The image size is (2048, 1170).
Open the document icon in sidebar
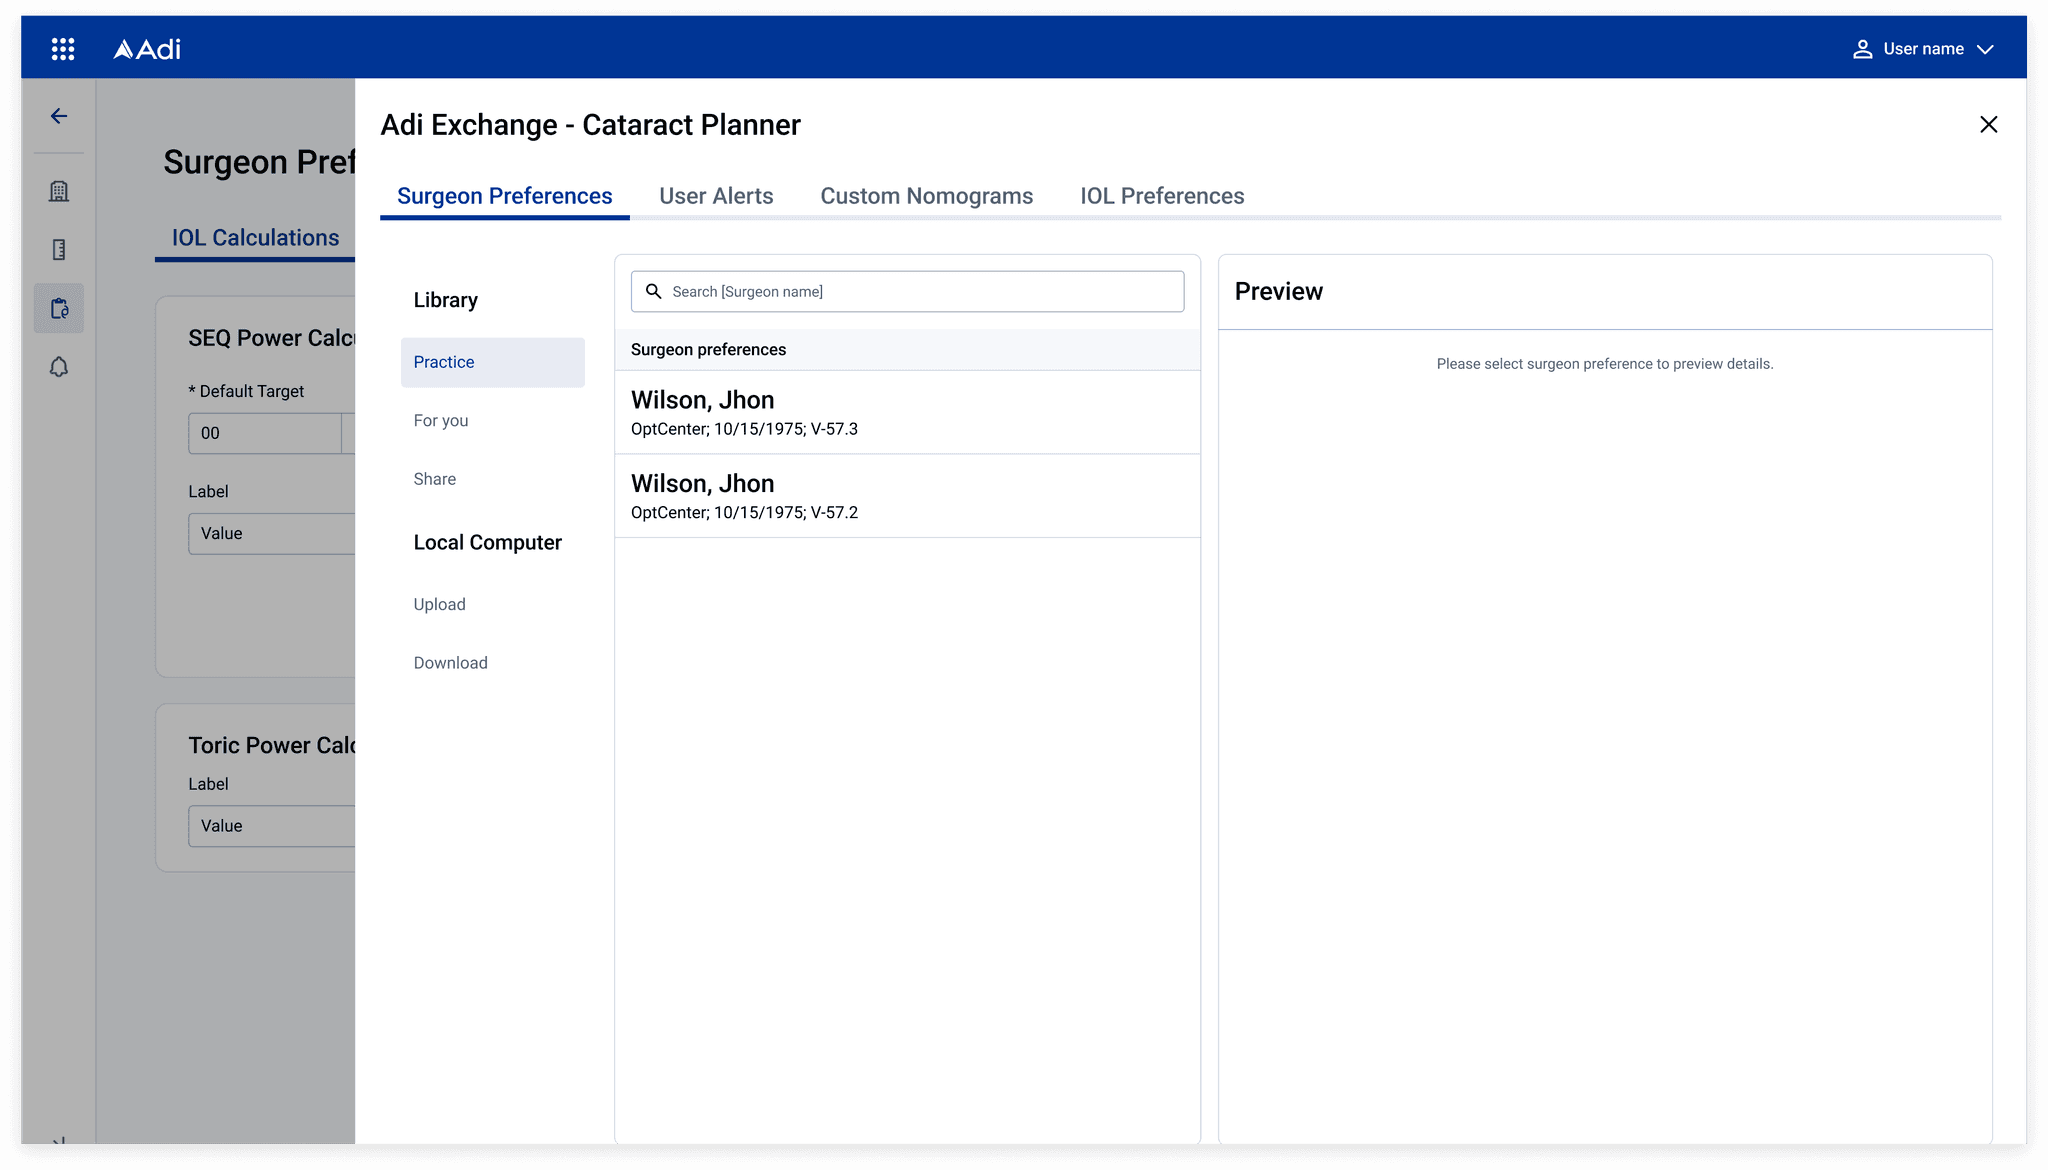[x=59, y=250]
